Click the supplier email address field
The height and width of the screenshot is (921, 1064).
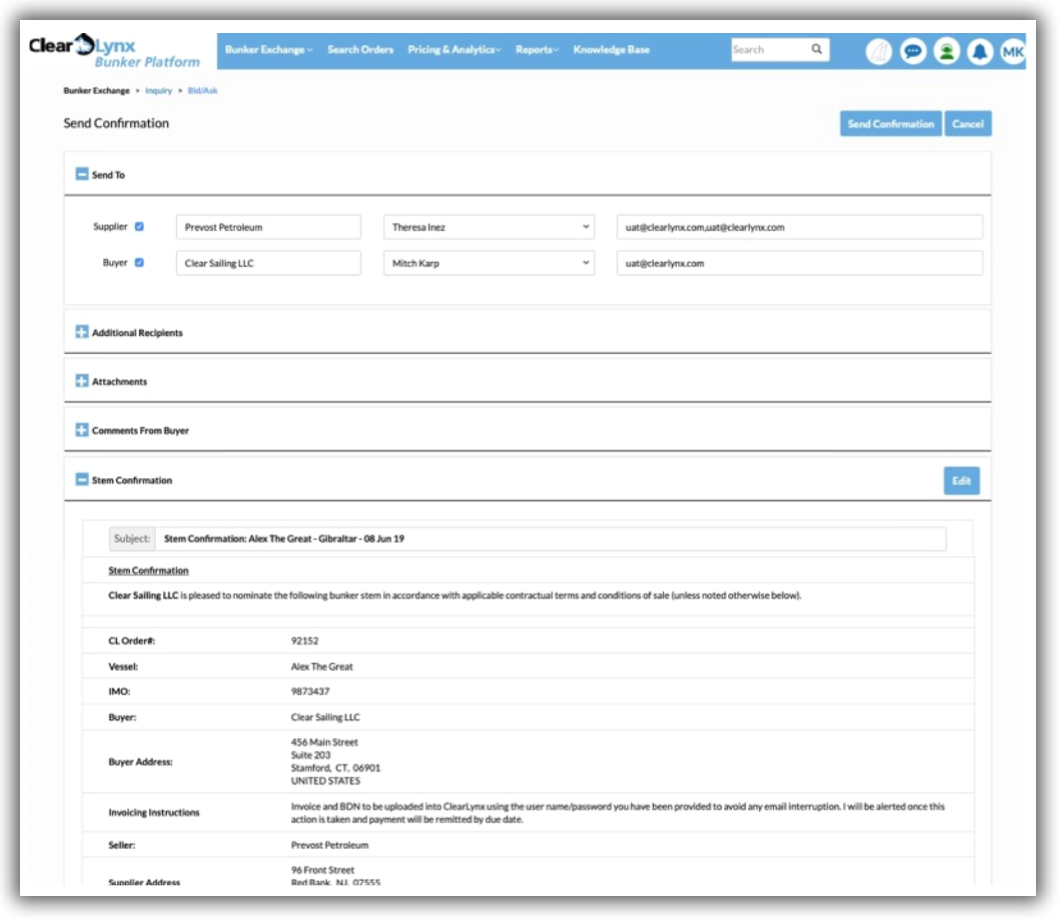click(799, 227)
